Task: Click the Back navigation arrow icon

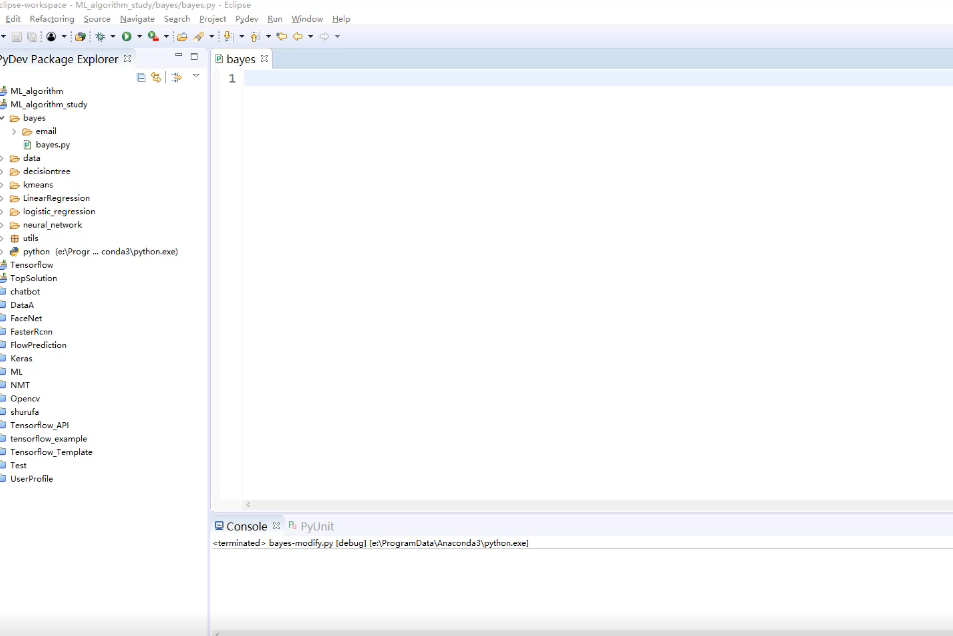Action: pyautogui.click(x=297, y=37)
